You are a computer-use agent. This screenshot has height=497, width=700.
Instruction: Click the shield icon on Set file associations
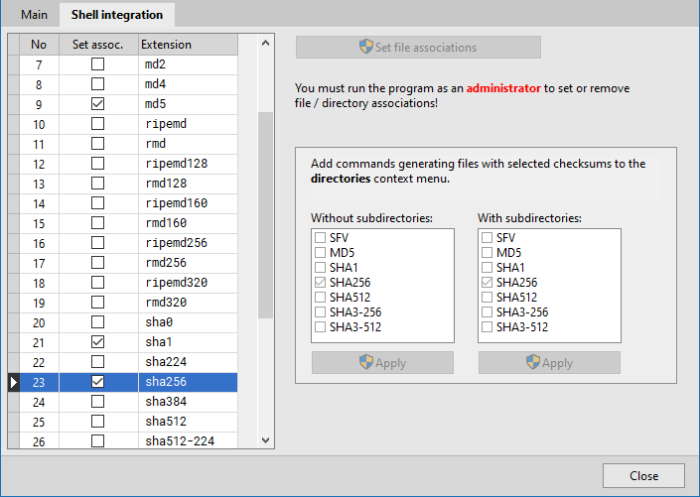(x=366, y=46)
